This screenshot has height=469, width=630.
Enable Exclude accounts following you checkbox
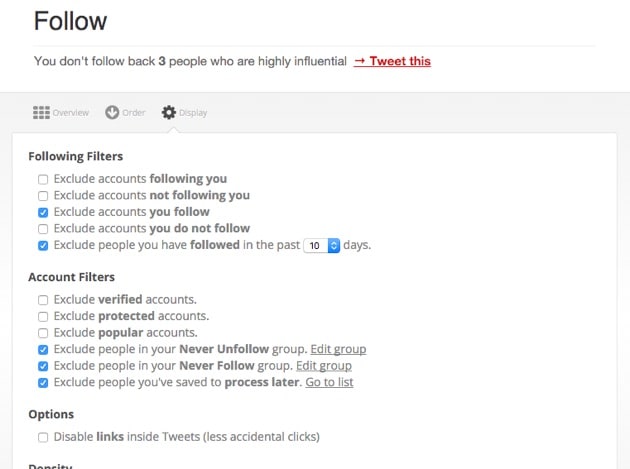click(x=43, y=179)
